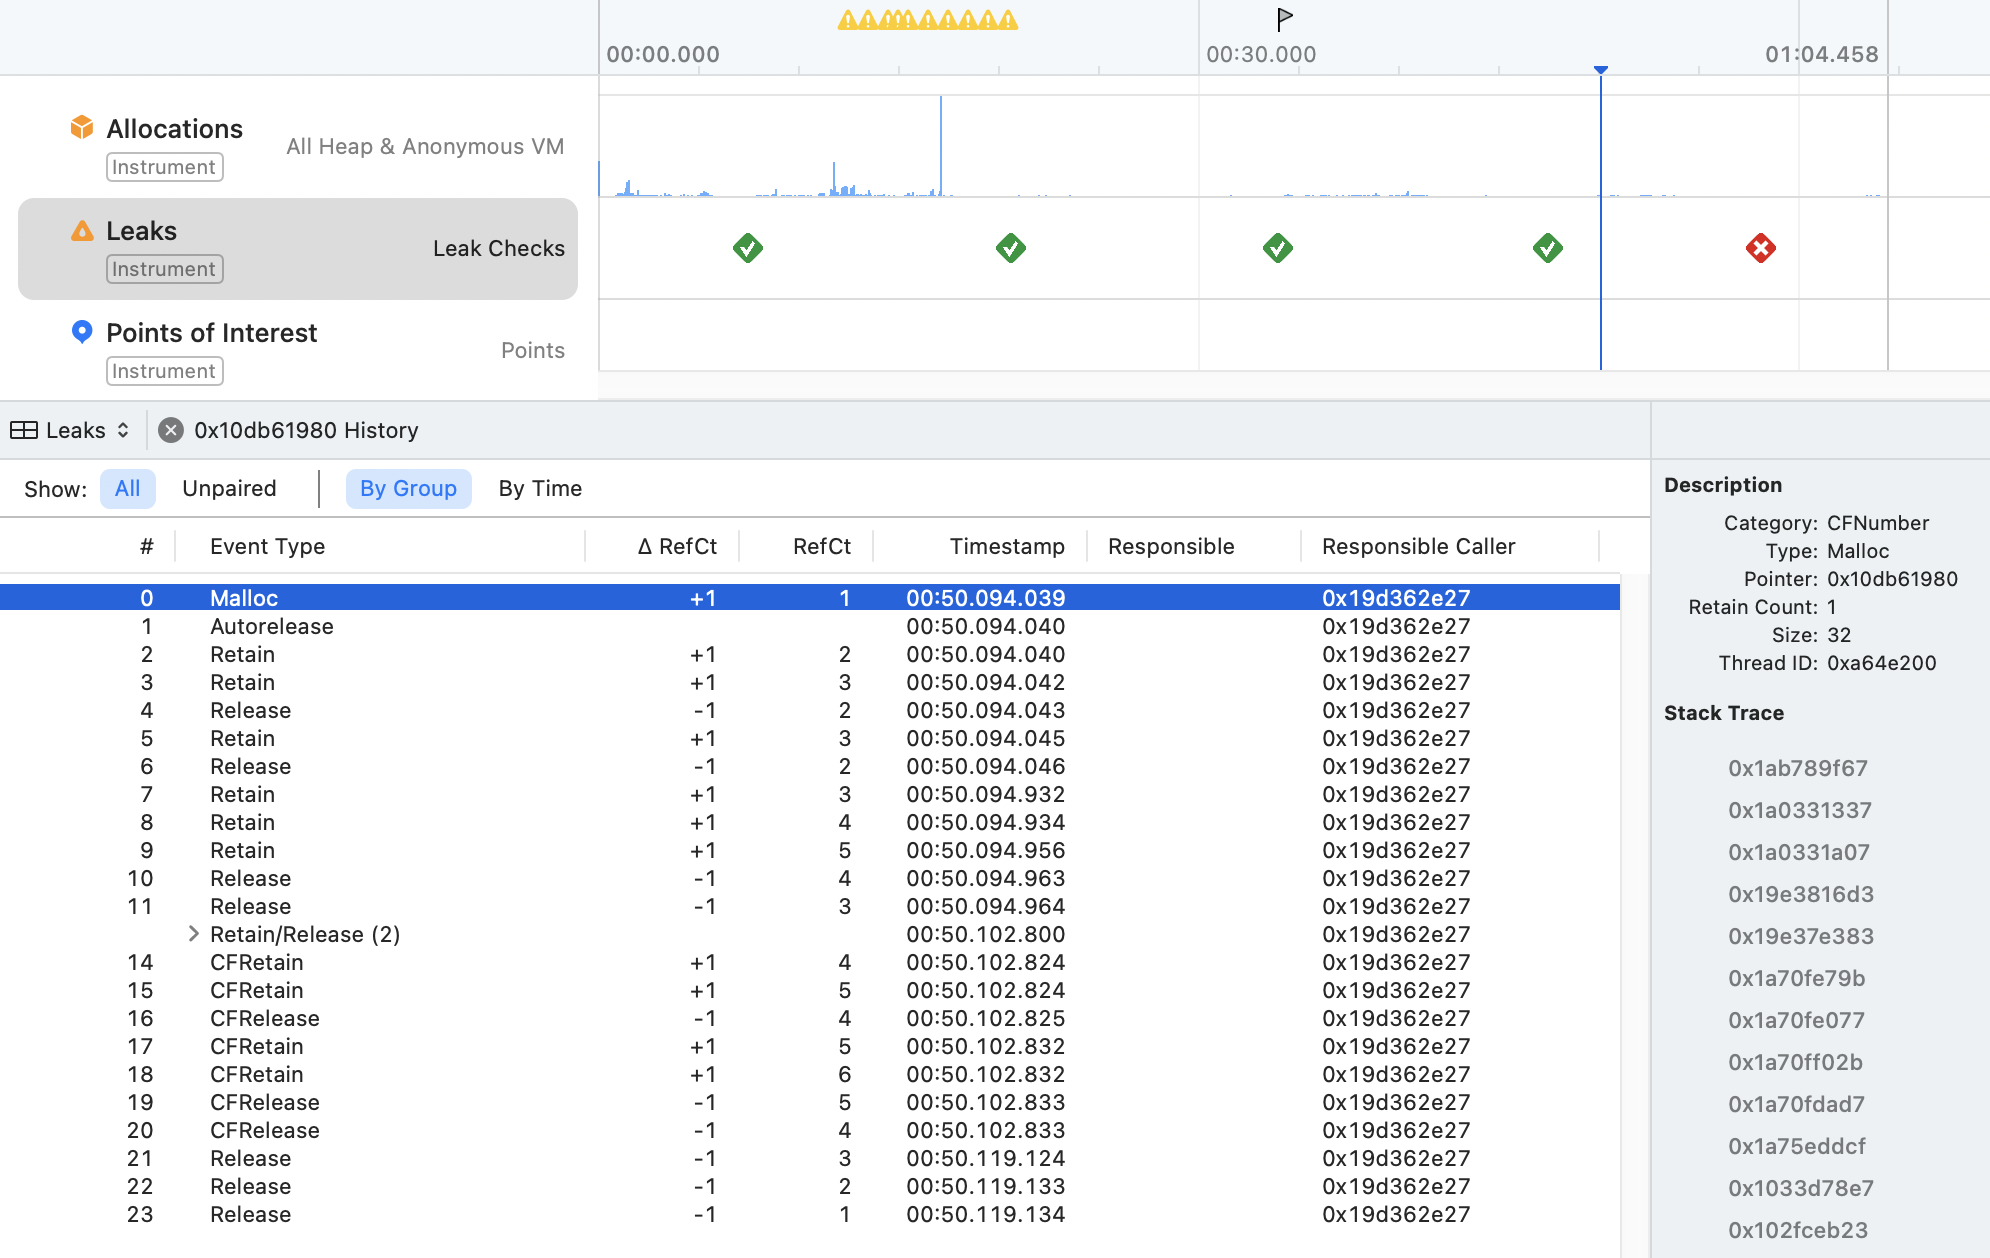Switch event listing to By Time
Image resolution: width=1990 pixels, height=1258 pixels.
540,489
